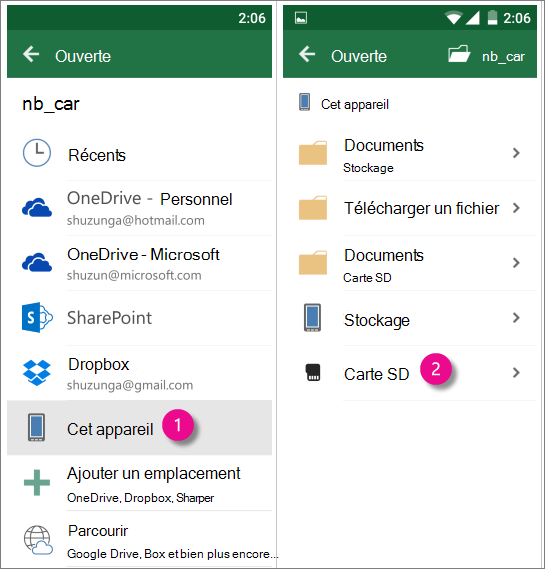Select Dropbox location

point(139,373)
